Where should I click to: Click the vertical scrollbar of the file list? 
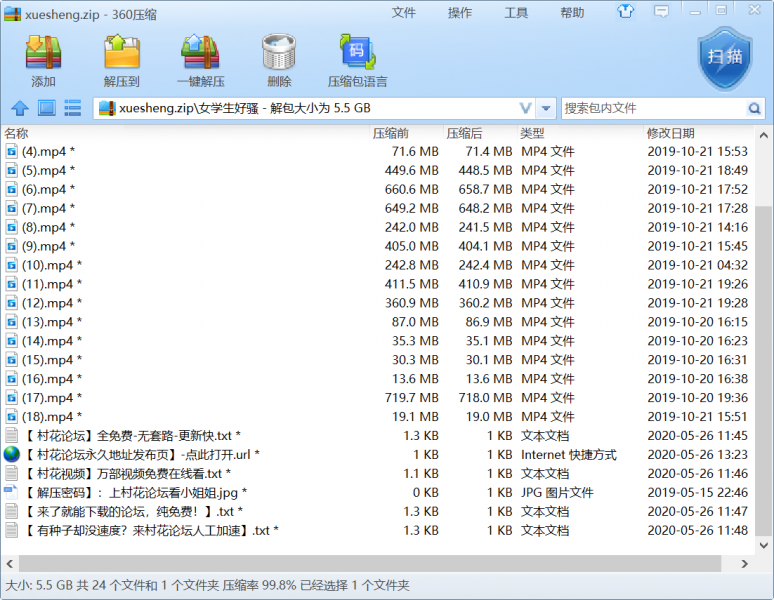[x=765, y=350]
